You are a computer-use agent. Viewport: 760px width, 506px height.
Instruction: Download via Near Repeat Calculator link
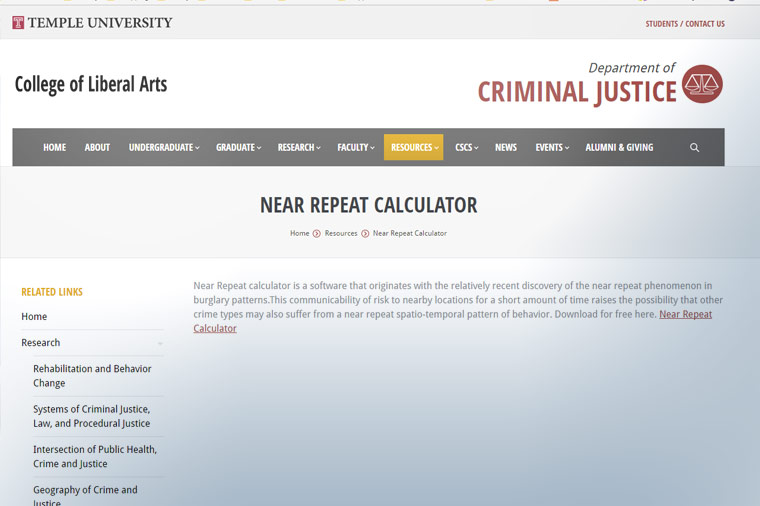pyautogui.click(x=685, y=314)
